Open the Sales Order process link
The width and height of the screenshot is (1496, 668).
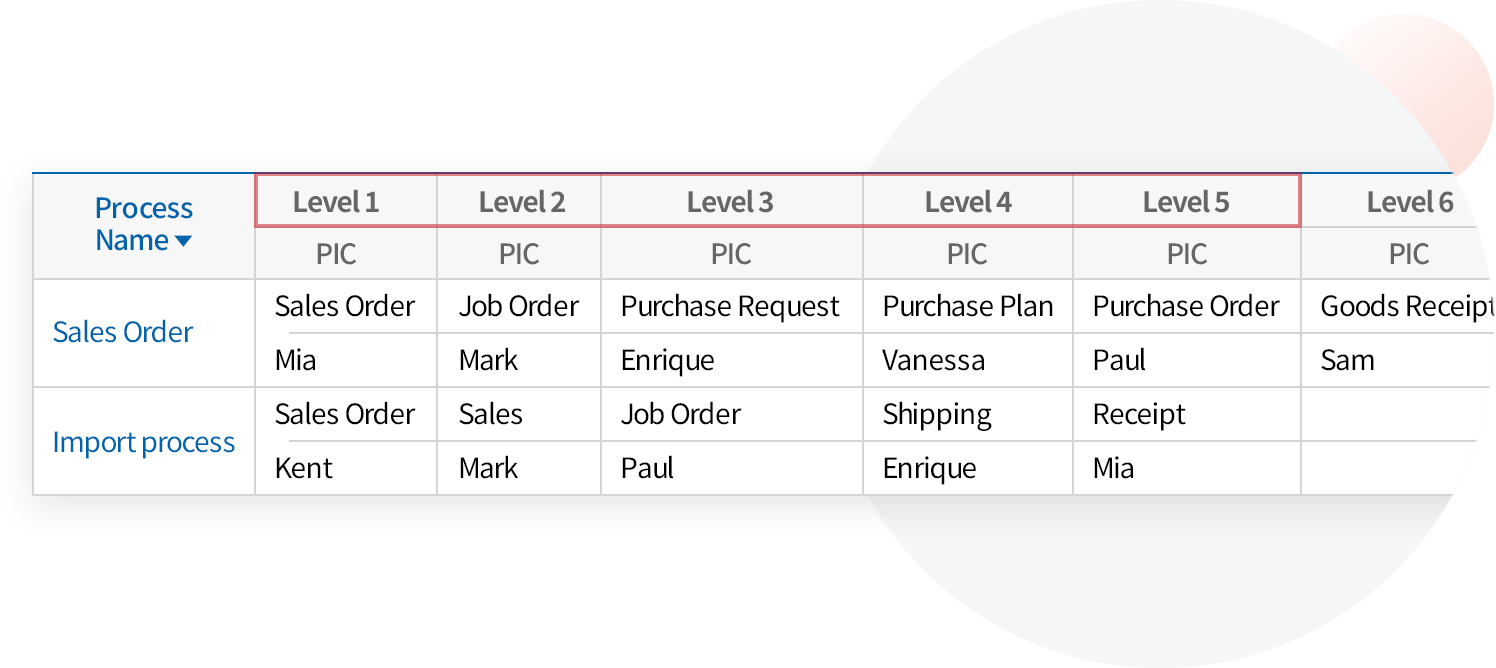(x=122, y=332)
